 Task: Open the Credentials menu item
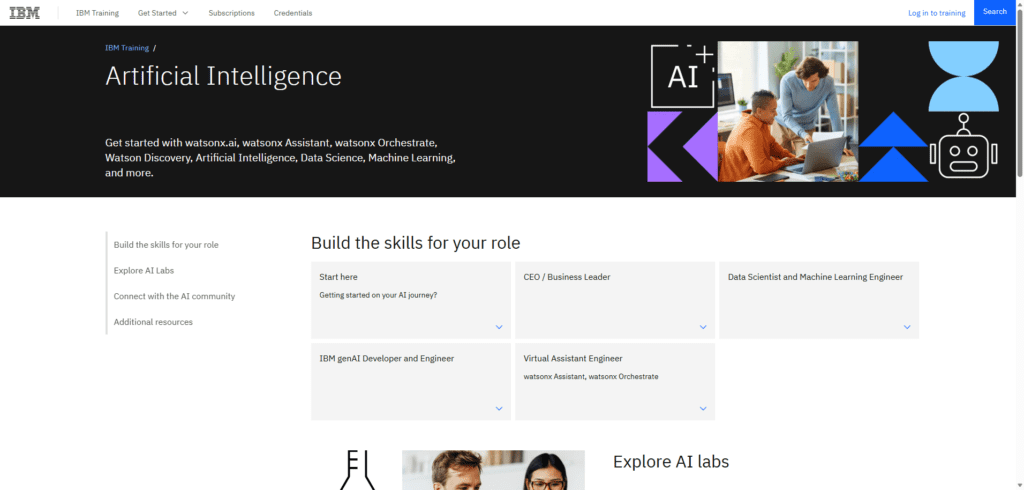[x=293, y=13]
